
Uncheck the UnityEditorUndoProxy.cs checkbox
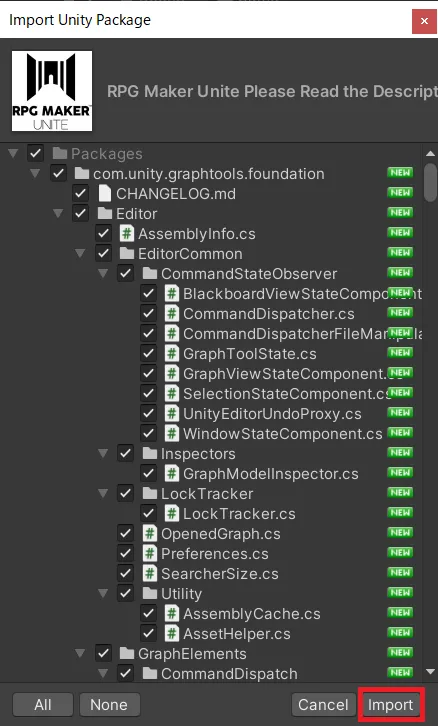coord(148,413)
